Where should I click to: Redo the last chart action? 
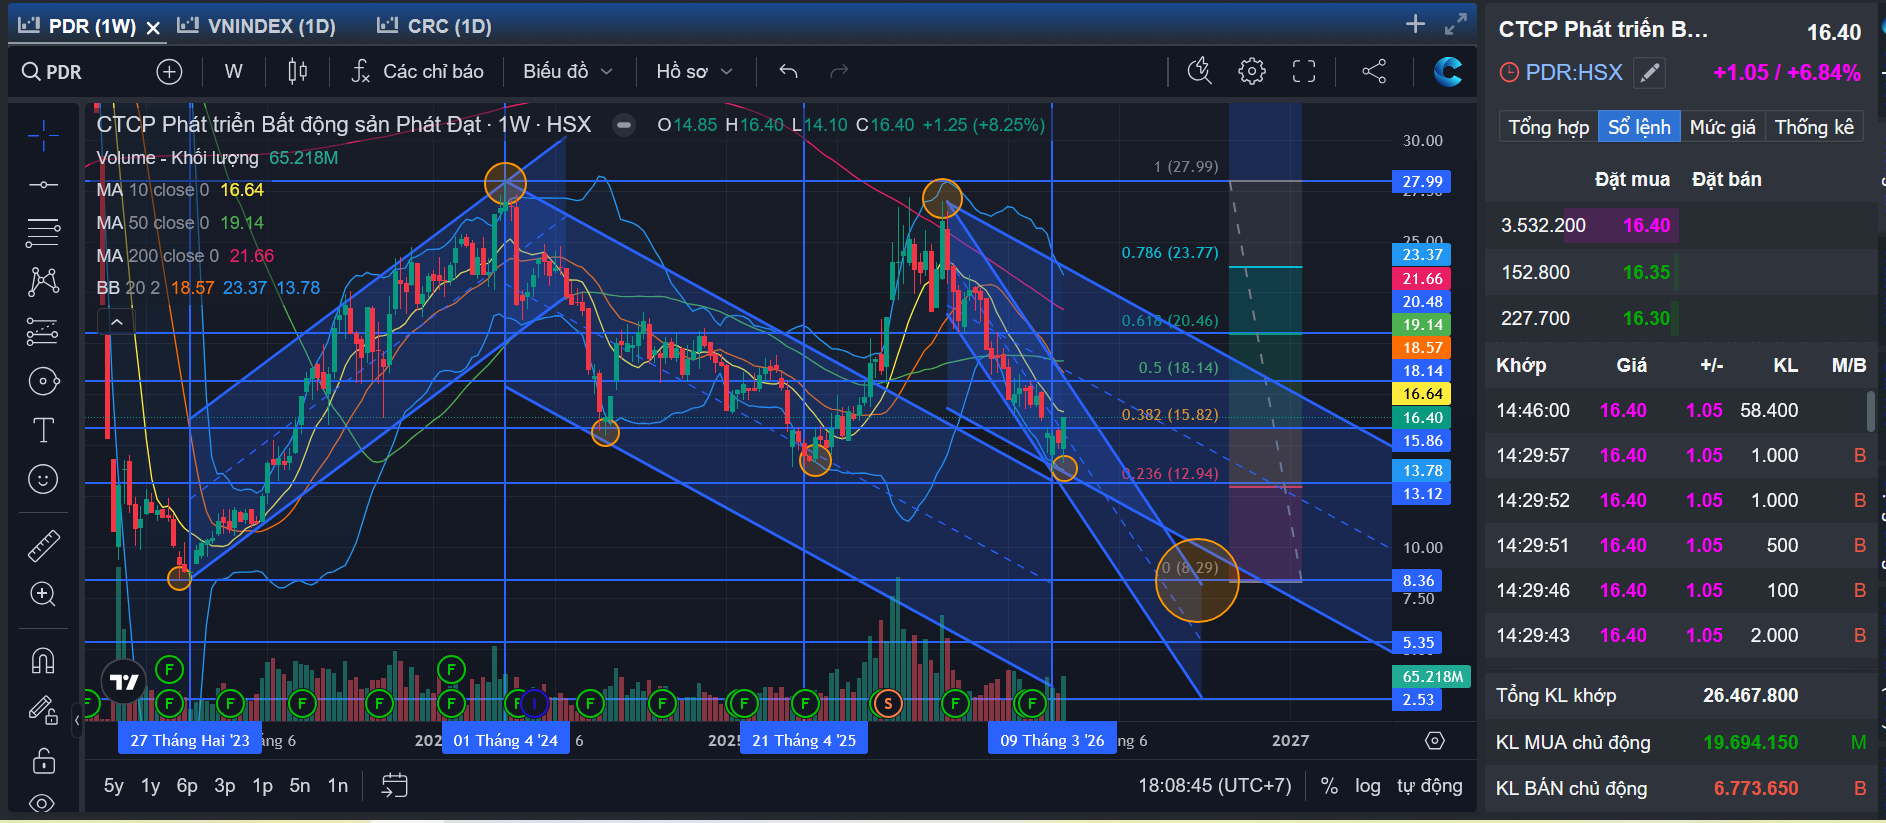839,72
